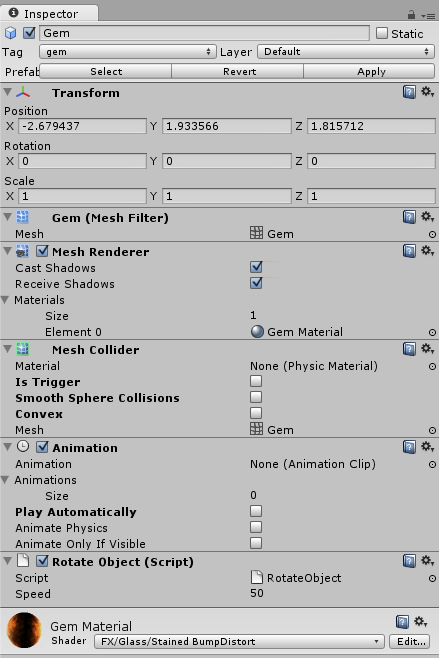
Task: Open Mesh Filter gear menu
Action: 427,217
